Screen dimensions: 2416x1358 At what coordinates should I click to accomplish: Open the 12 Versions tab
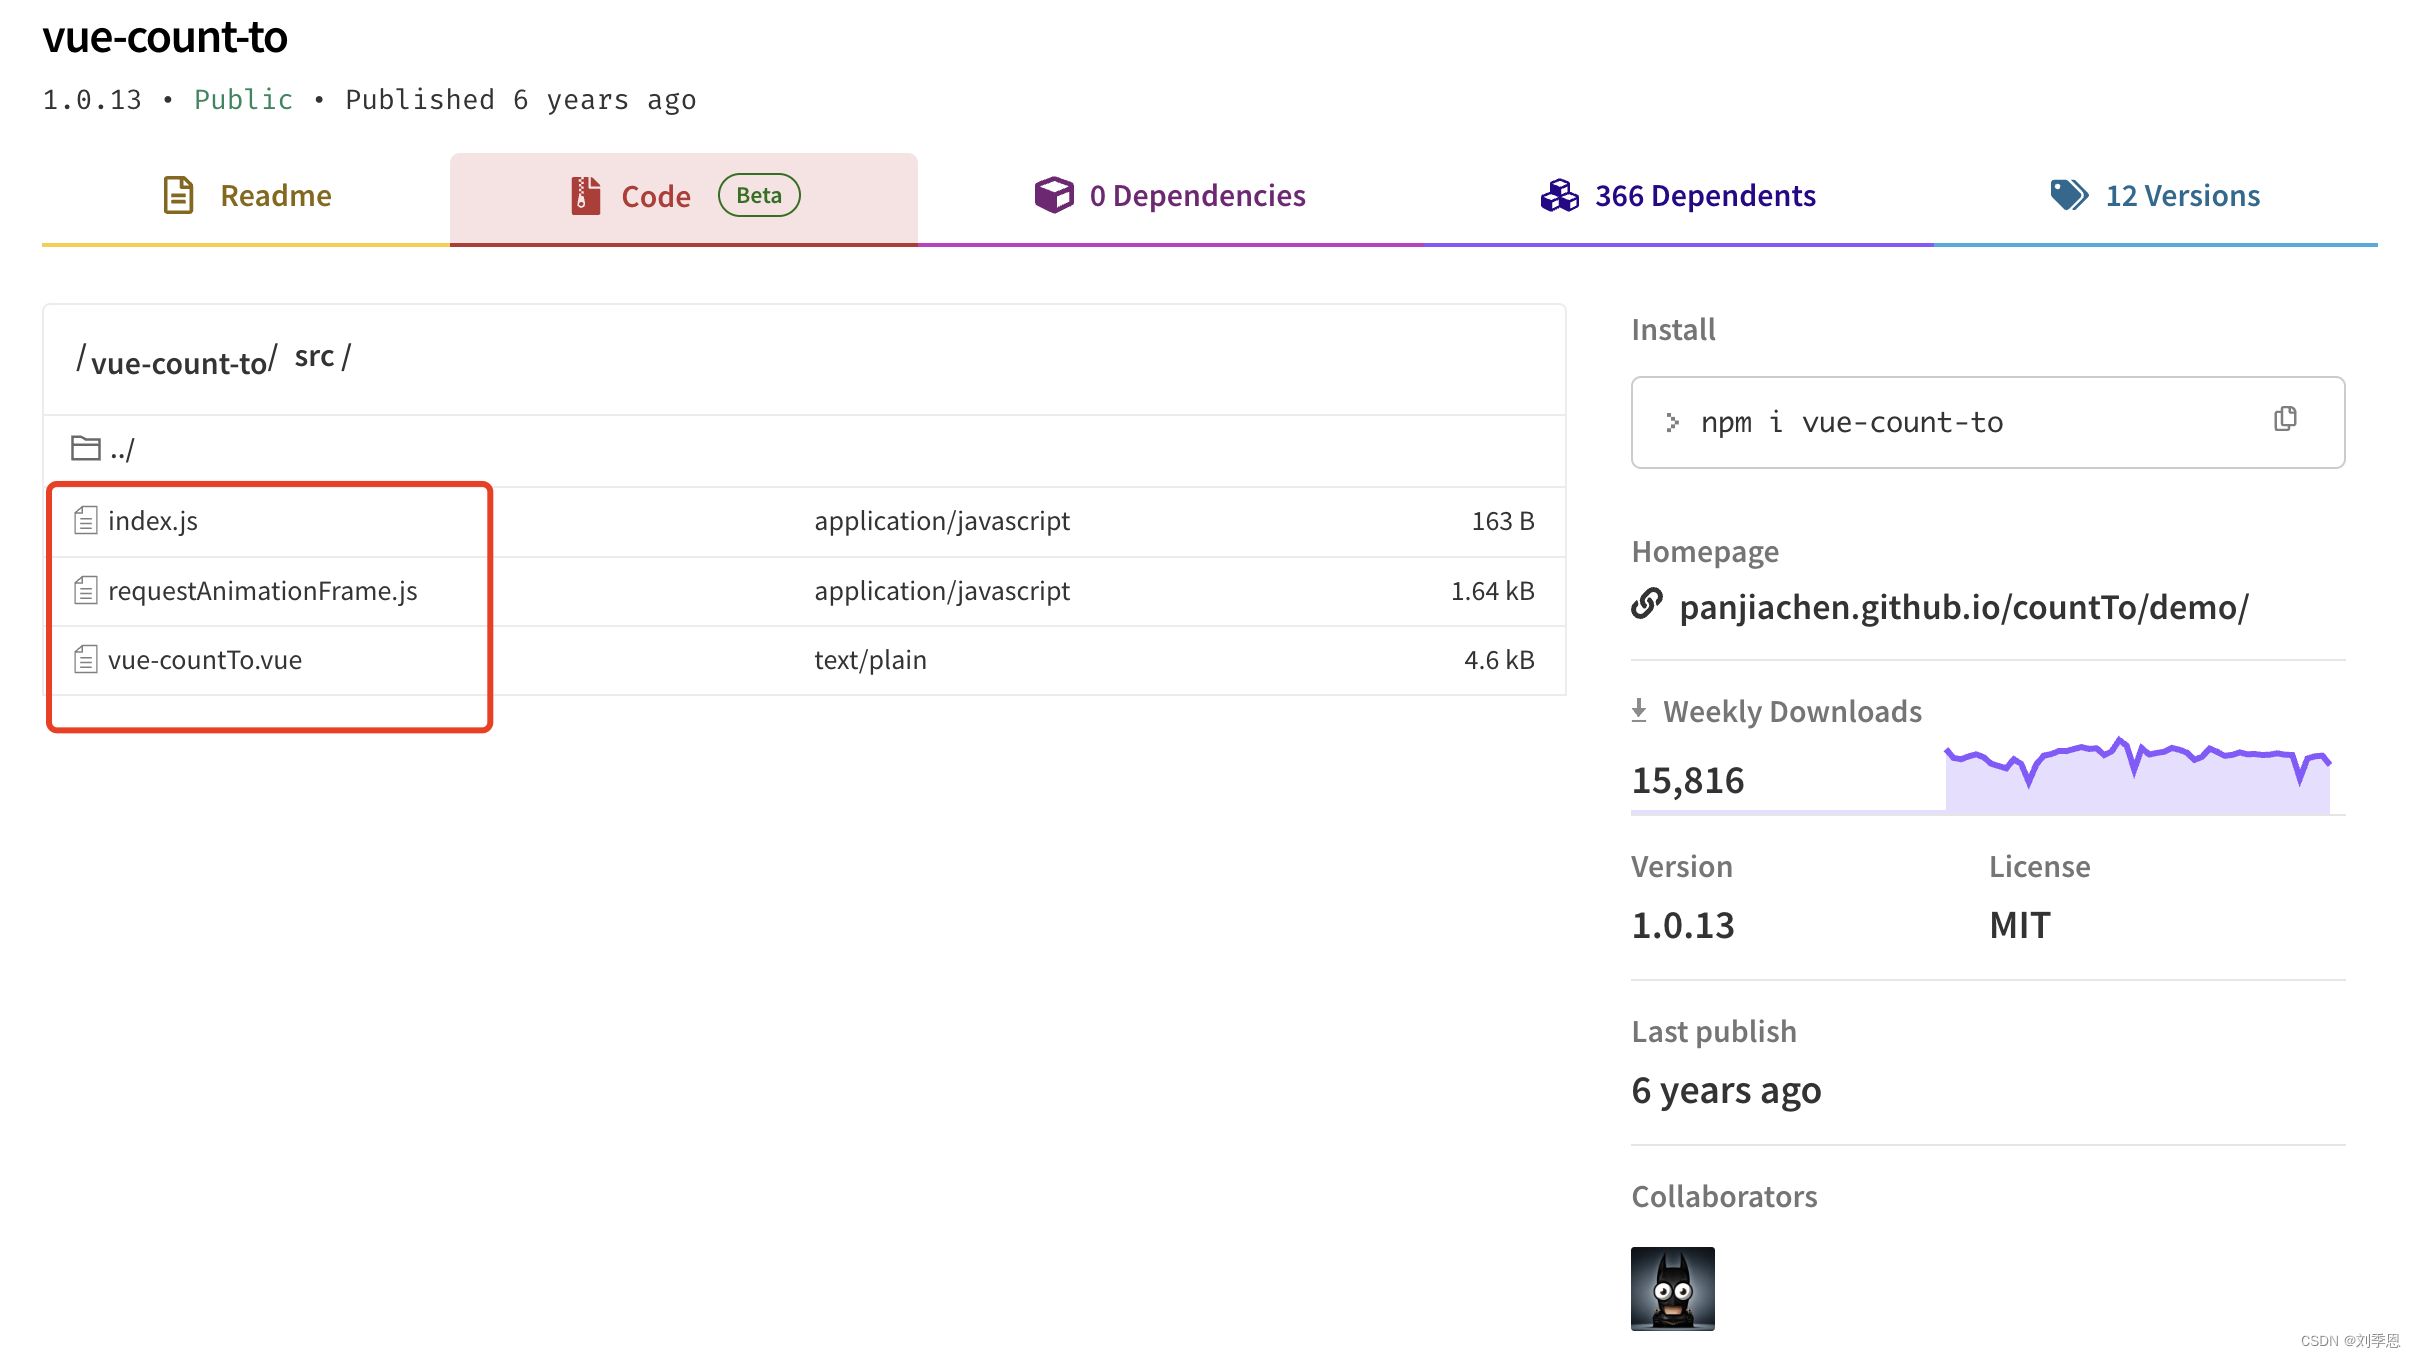coord(2182,196)
